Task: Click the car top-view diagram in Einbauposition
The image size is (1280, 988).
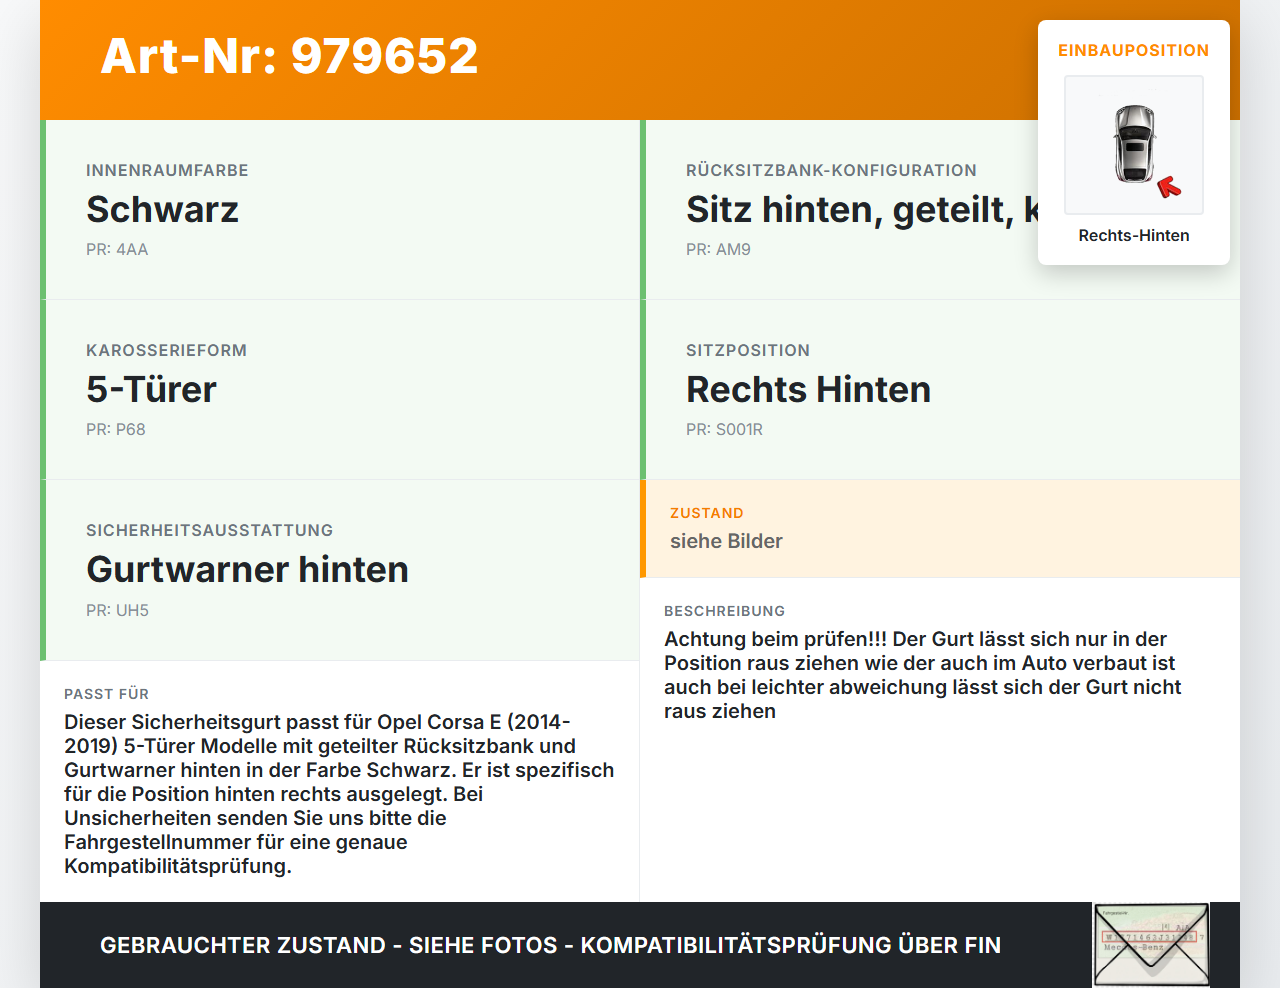Action: [x=1133, y=145]
